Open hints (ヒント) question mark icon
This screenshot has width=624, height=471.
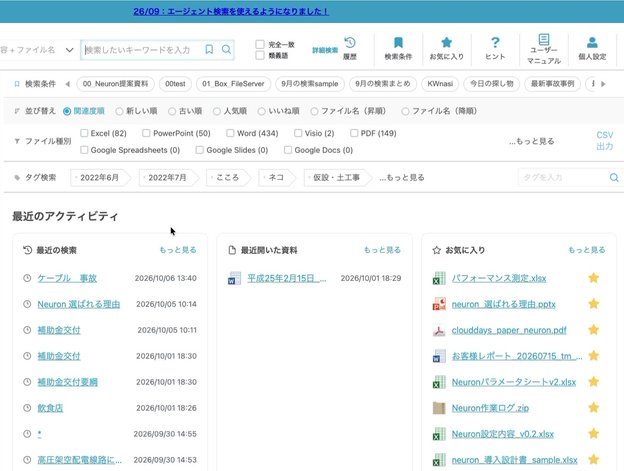pyautogui.click(x=495, y=43)
